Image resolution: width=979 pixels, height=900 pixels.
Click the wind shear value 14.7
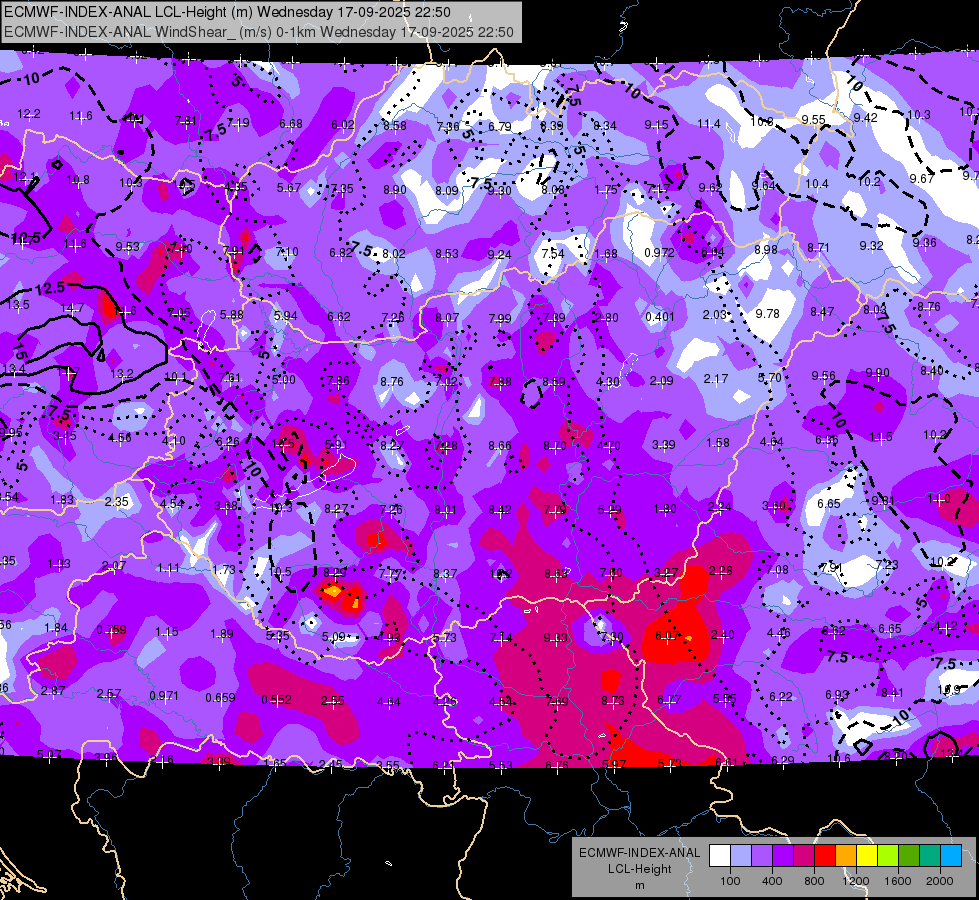click(72, 308)
